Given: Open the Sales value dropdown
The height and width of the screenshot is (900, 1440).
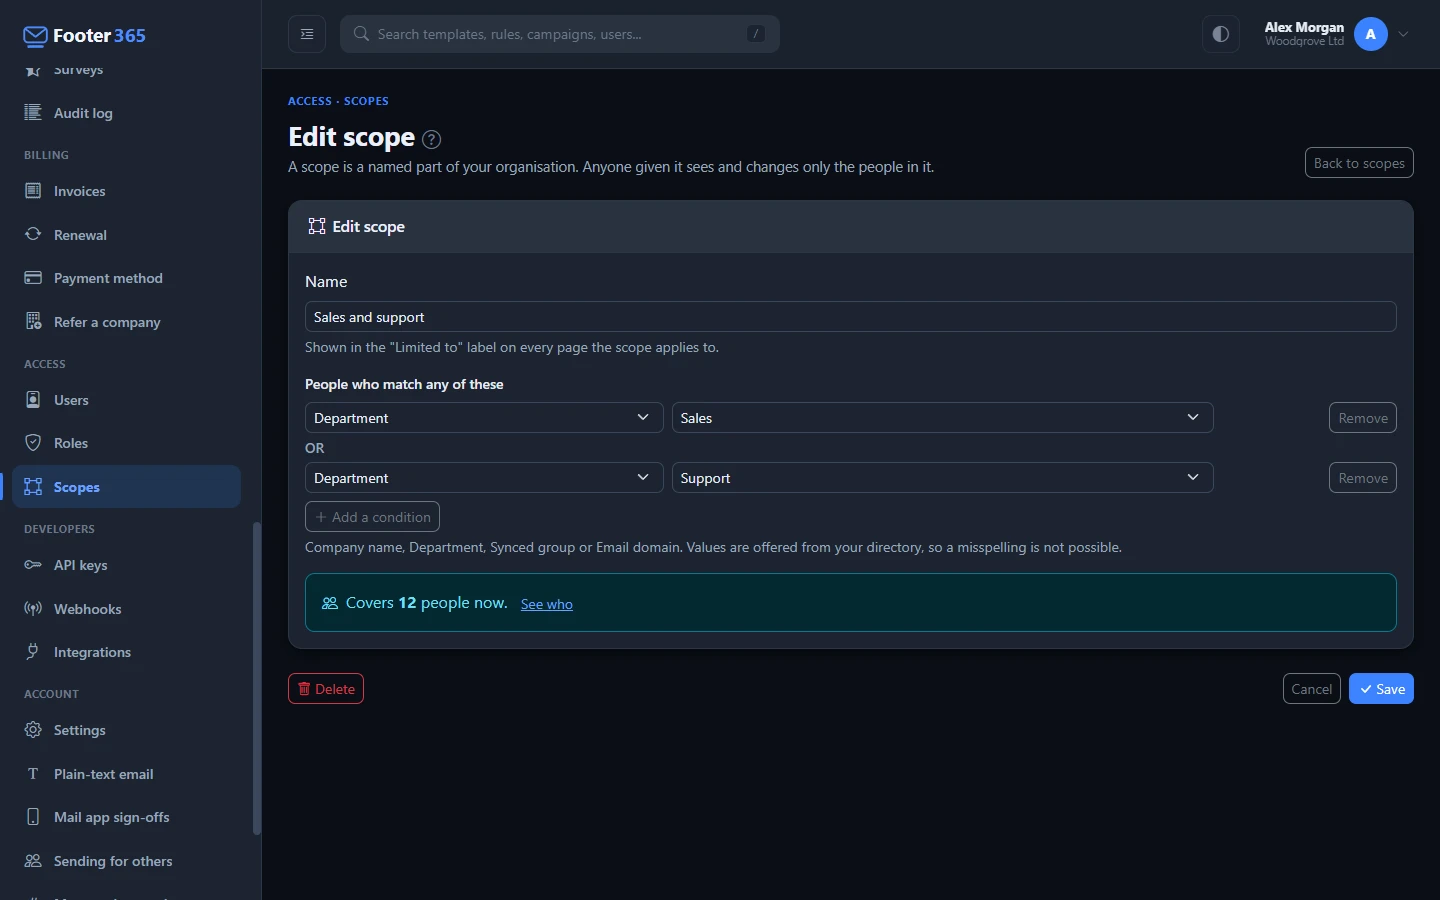Looking at the screenshot, I should click(x=942, y=418).
